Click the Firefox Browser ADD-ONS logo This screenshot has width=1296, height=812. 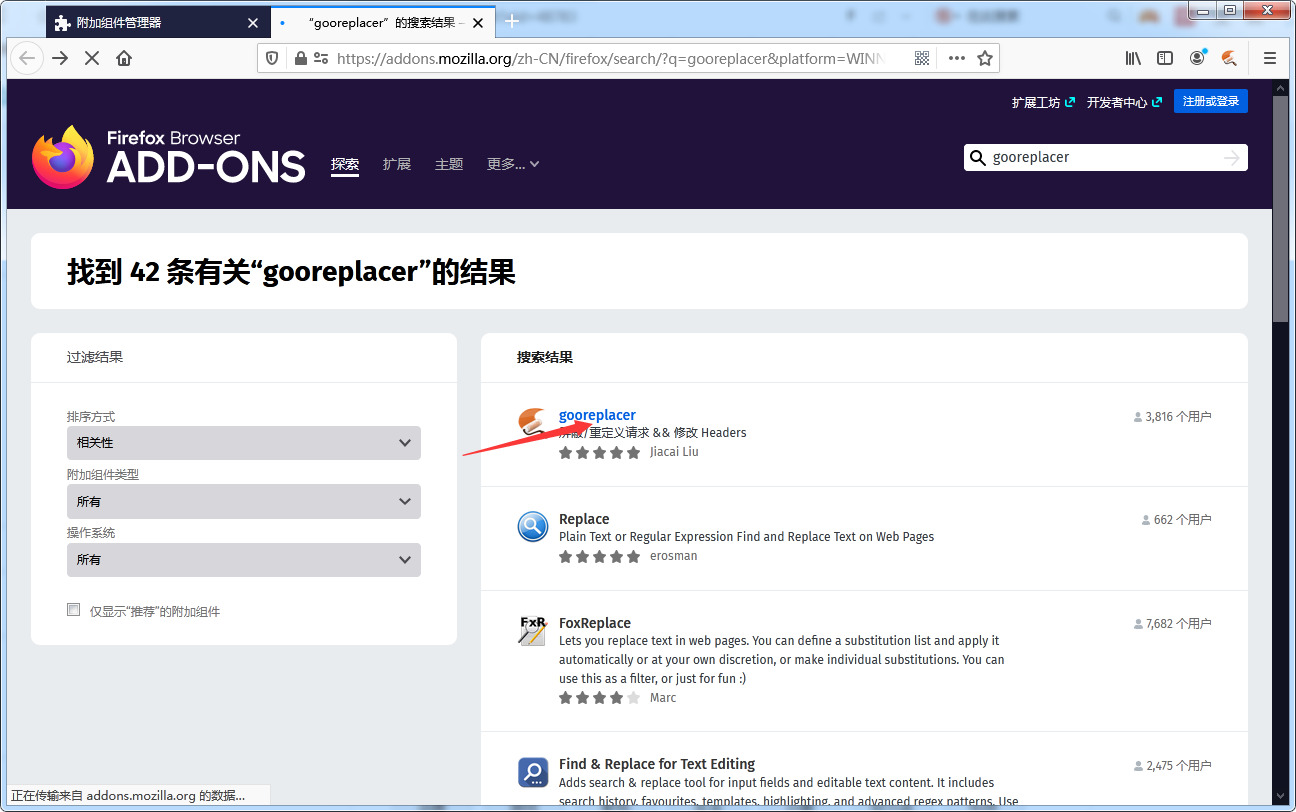(169, 157)
